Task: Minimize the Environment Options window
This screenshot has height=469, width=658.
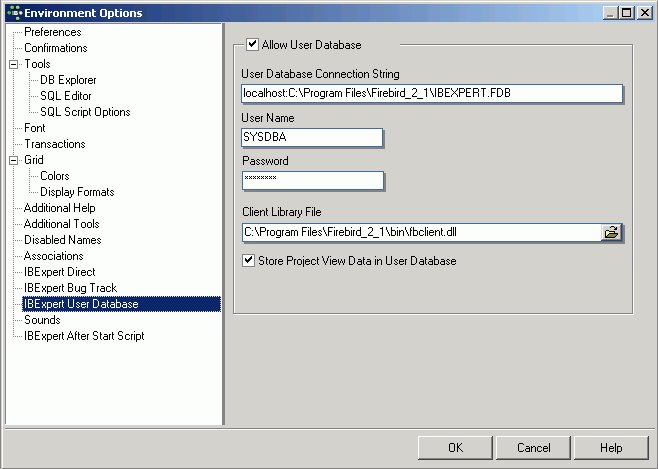Action: [610, 13]
